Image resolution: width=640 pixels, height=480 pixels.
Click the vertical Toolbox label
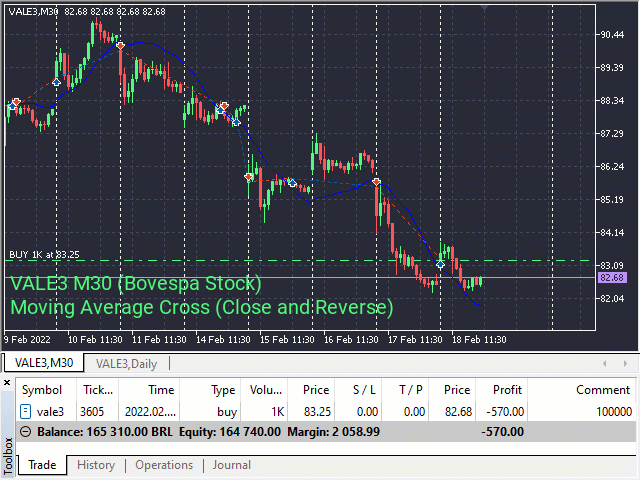click(8, 455)
